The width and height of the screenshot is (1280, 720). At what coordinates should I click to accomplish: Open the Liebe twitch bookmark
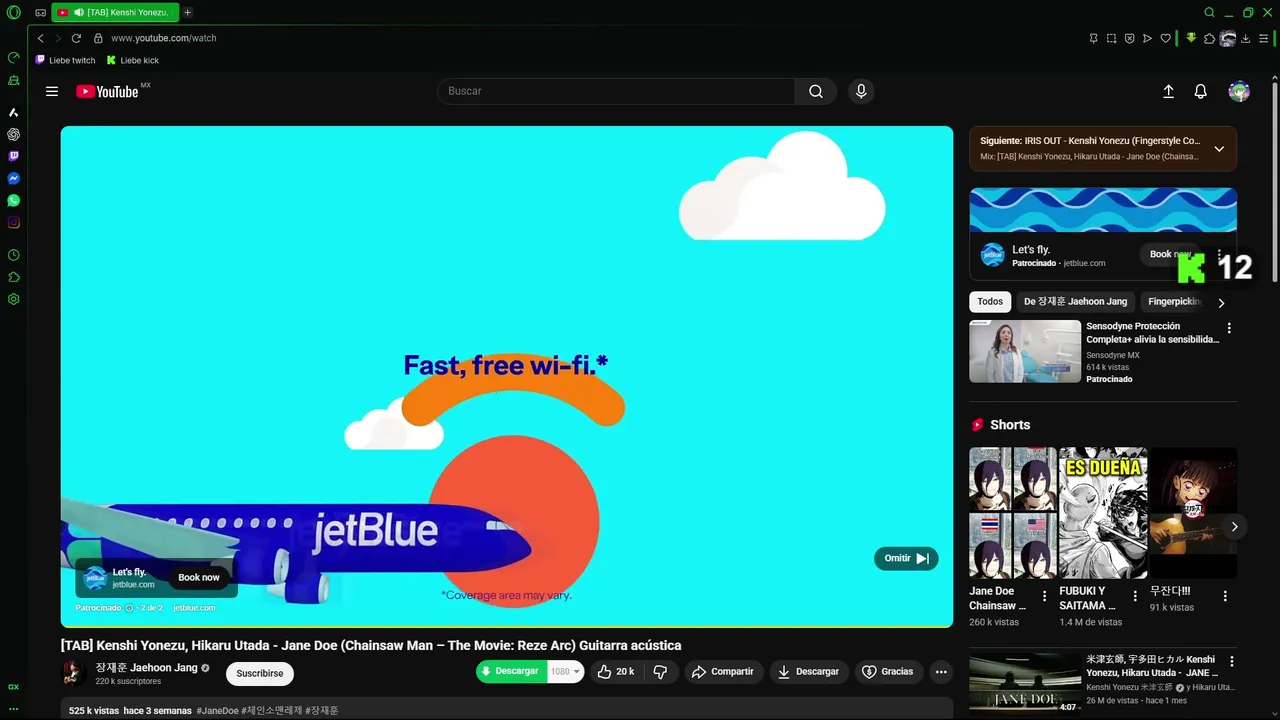pos(65,60)
